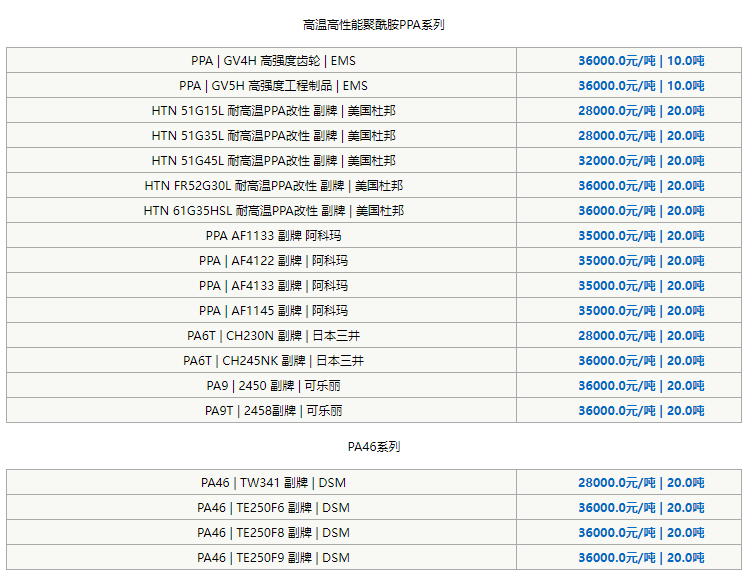Click the PPA GV4H 高强度齿轮 EMS row

click(374, 60)
